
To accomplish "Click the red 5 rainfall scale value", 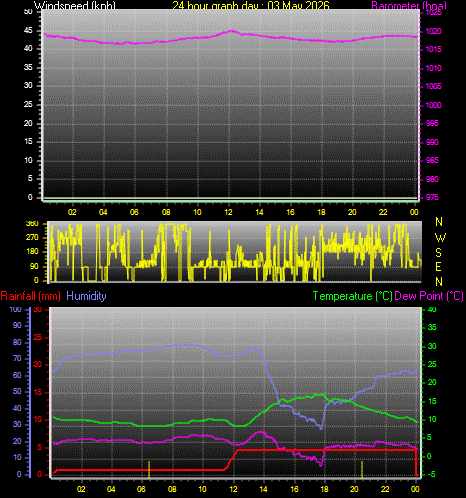I will coord(40,447).
